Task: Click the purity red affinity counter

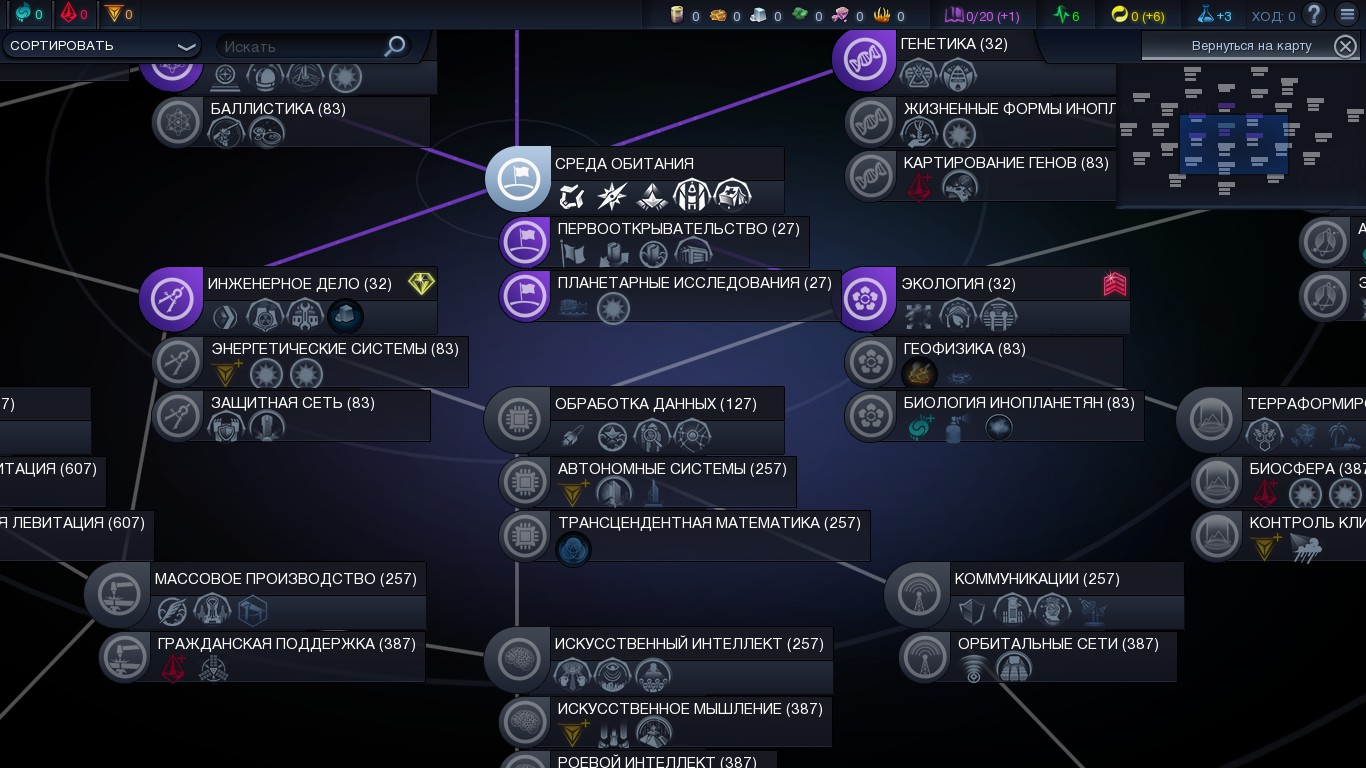Action: pyautogui.click(x=72, y=14)
